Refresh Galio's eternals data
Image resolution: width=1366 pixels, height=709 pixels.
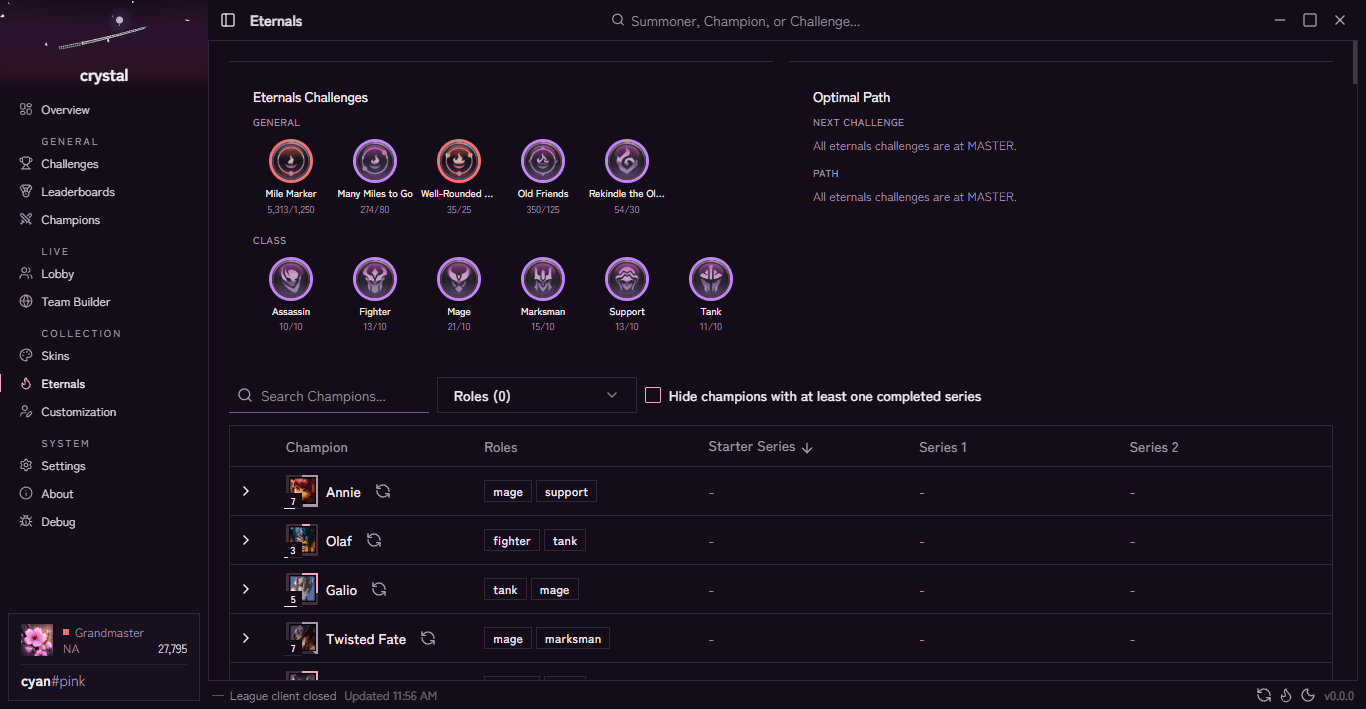click(379, 589)
